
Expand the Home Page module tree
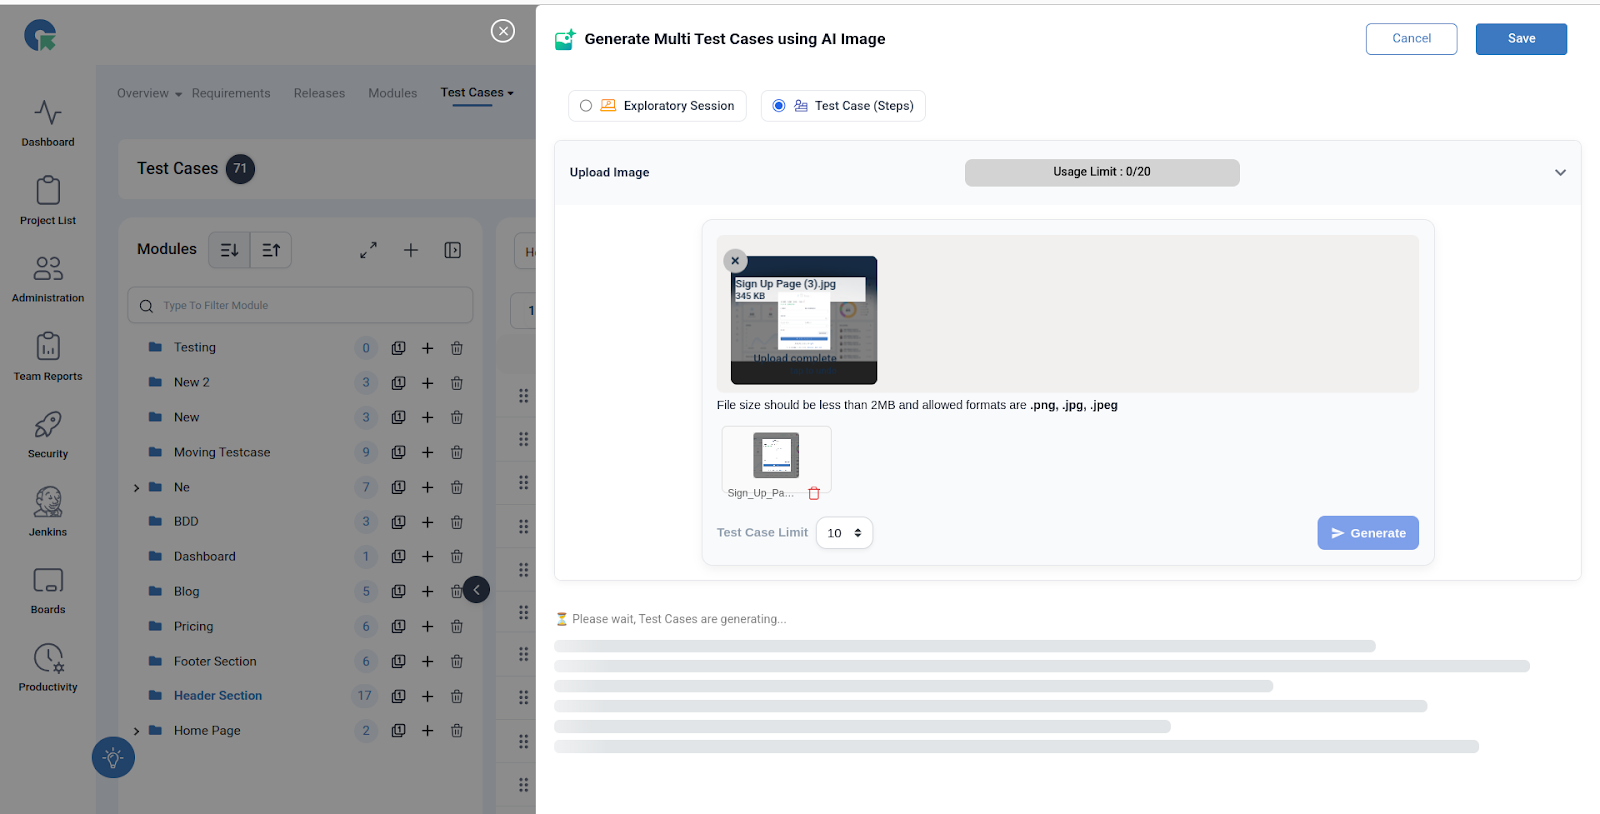click(x=137, y=731)
